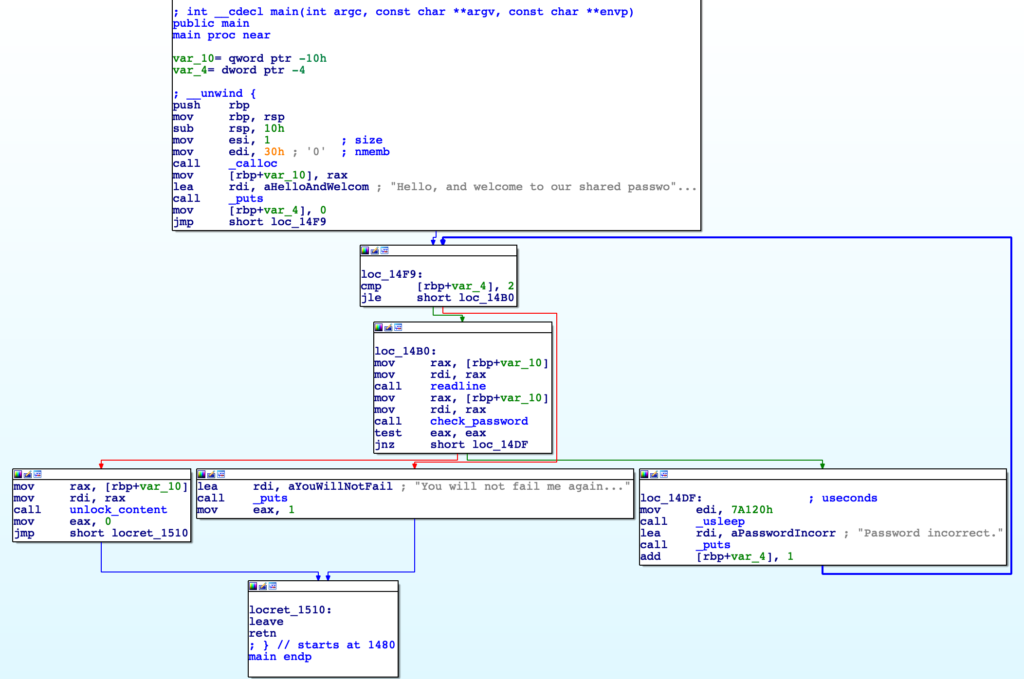Click the pencil icon on the unlock_content block
The image size is (1024, 679).
point(28,474)
